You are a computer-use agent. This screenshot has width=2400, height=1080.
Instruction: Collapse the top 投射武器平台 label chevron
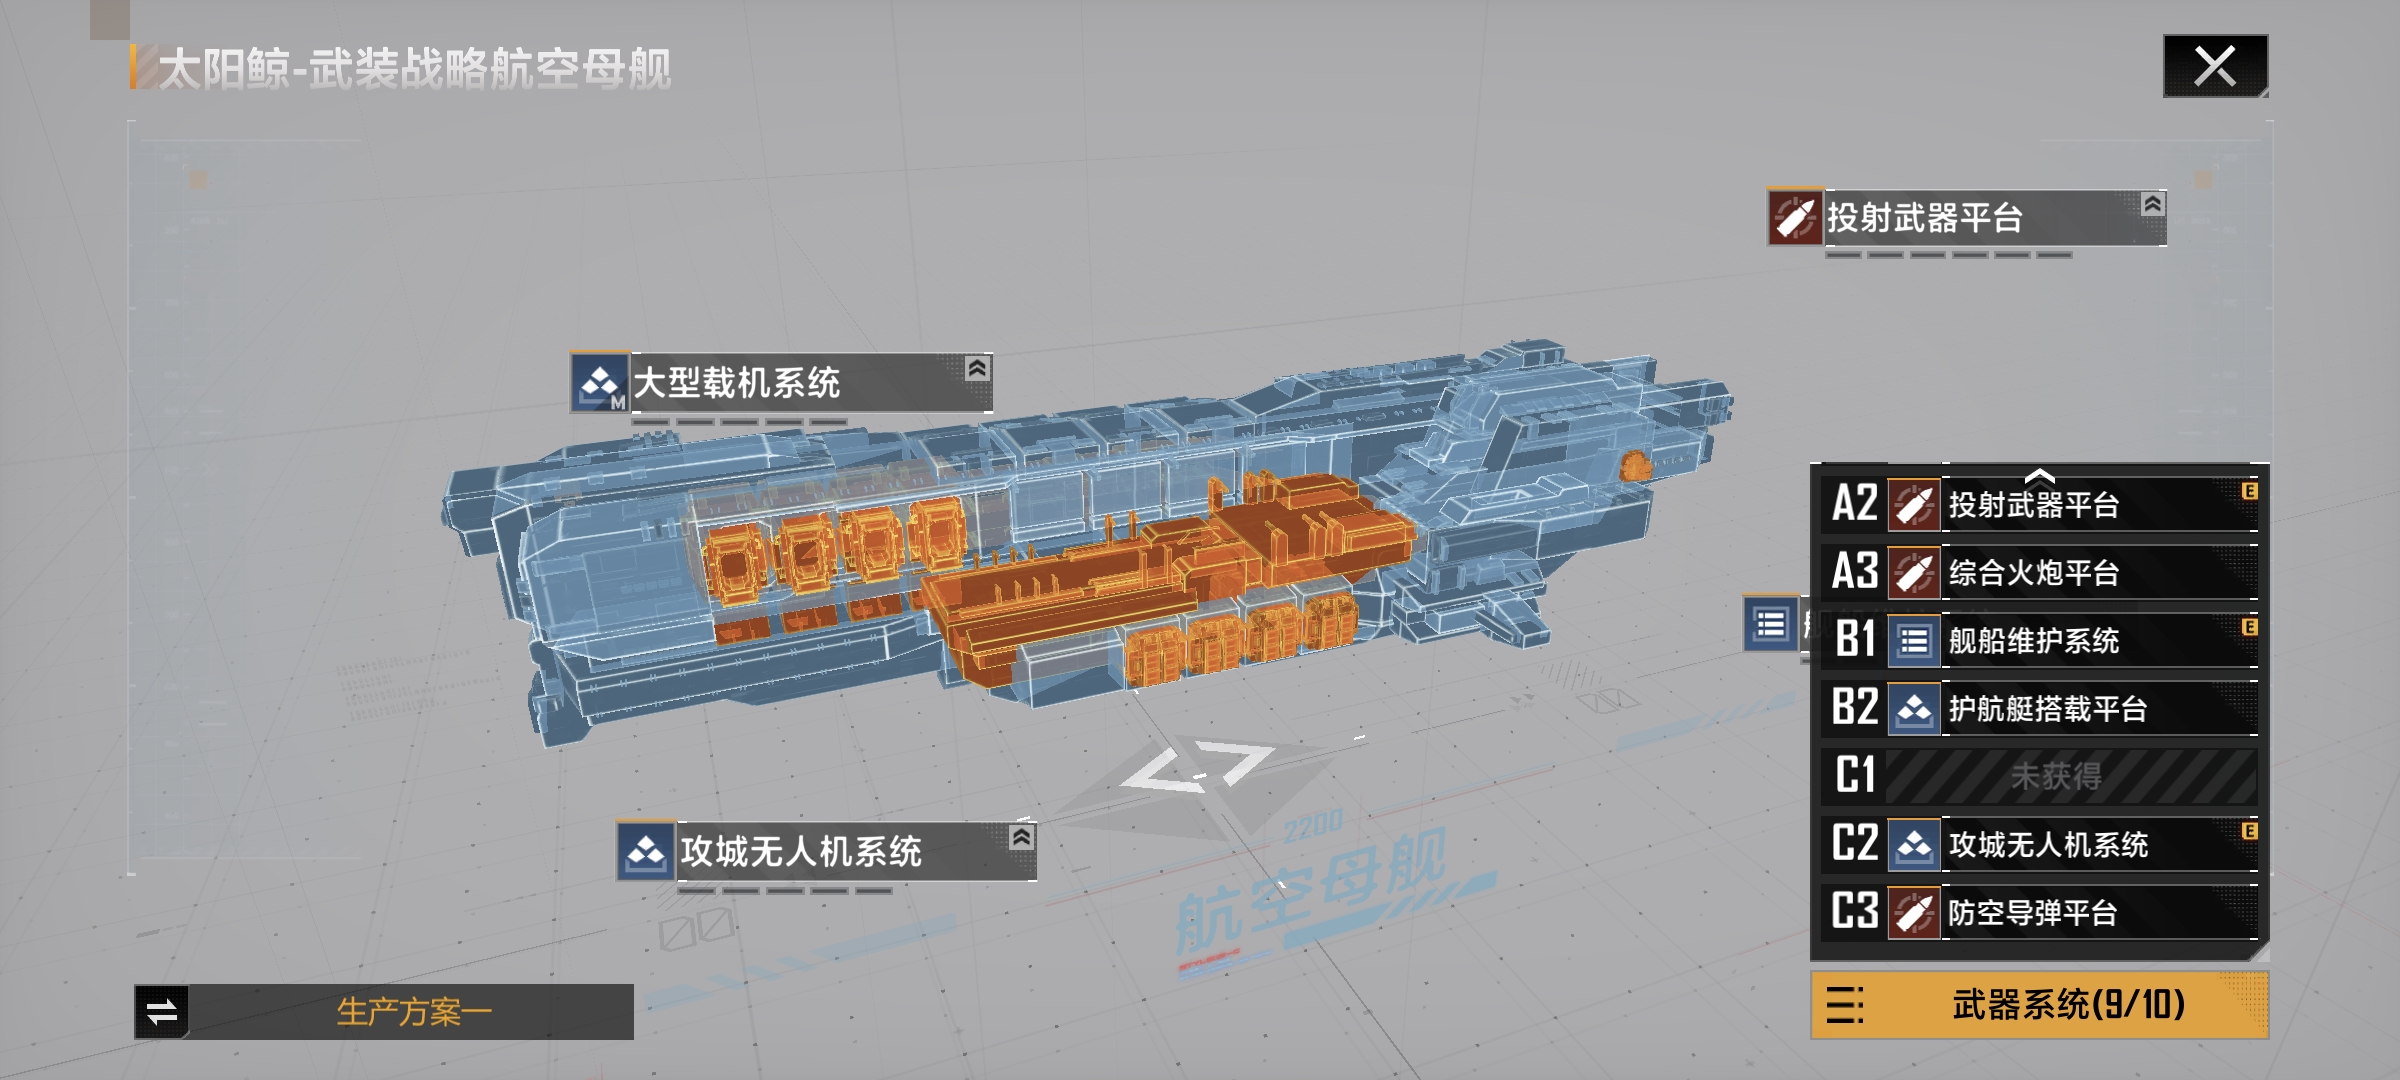pos(2153,204)
